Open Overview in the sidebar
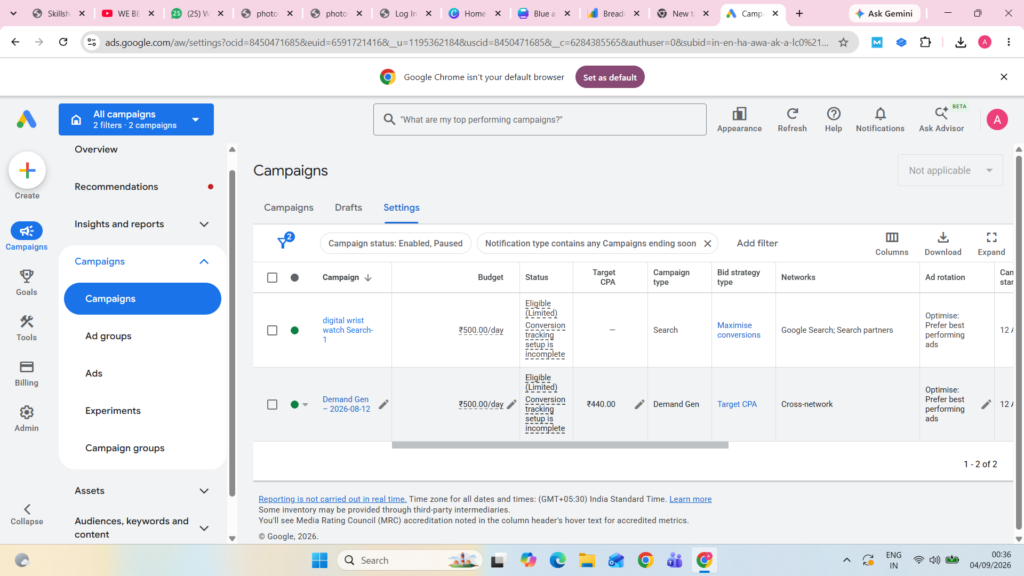The image size is (1024, 576). click(x=96, y=150)
